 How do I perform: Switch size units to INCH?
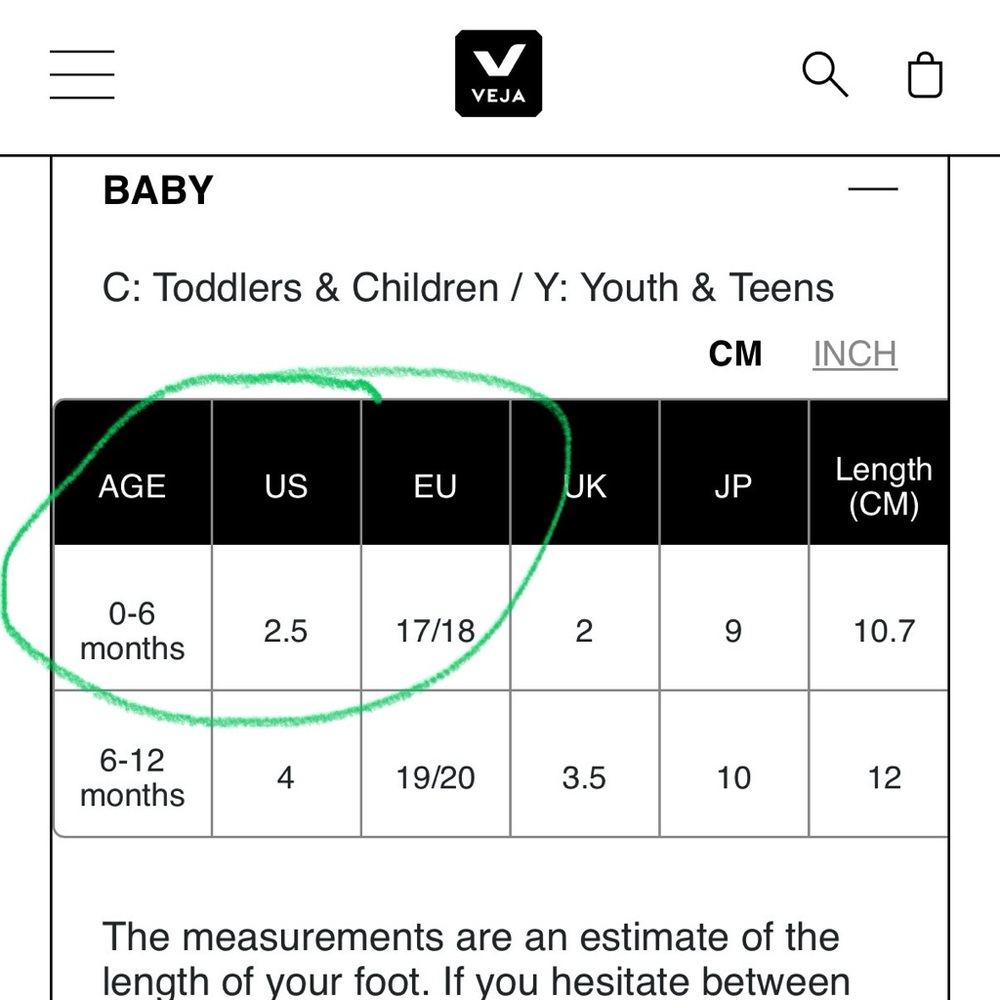[855, 354]
